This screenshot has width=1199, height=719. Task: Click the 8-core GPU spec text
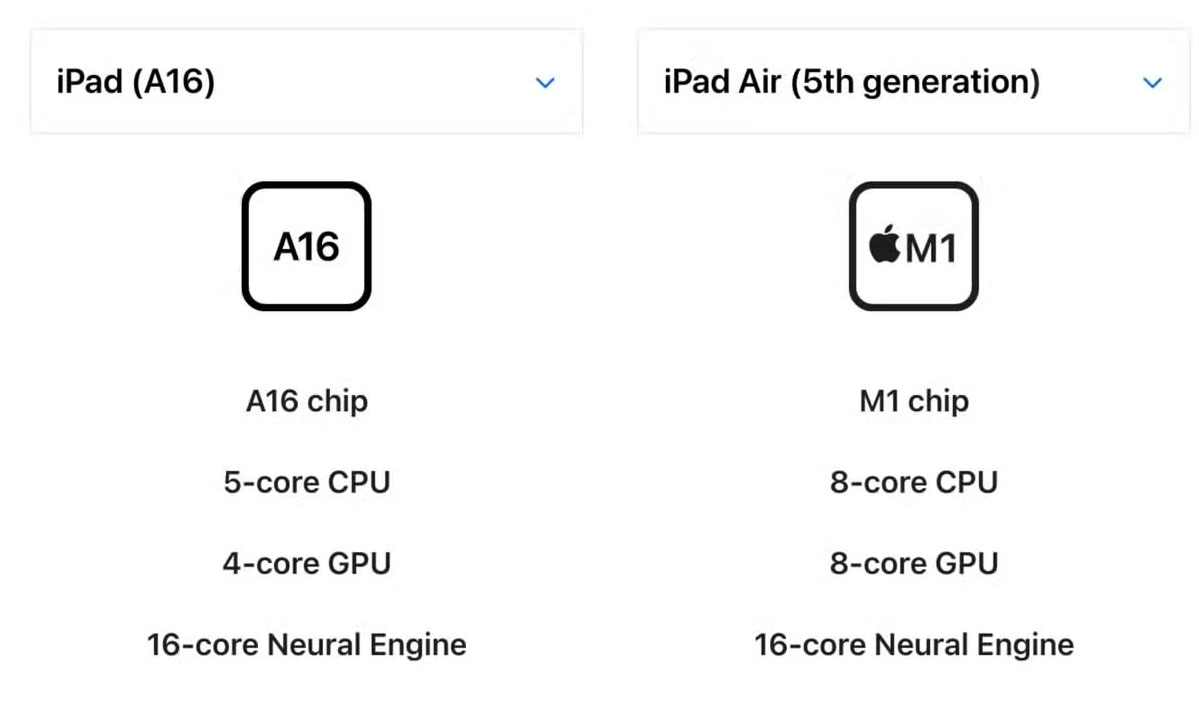click(x=912, y=563)
